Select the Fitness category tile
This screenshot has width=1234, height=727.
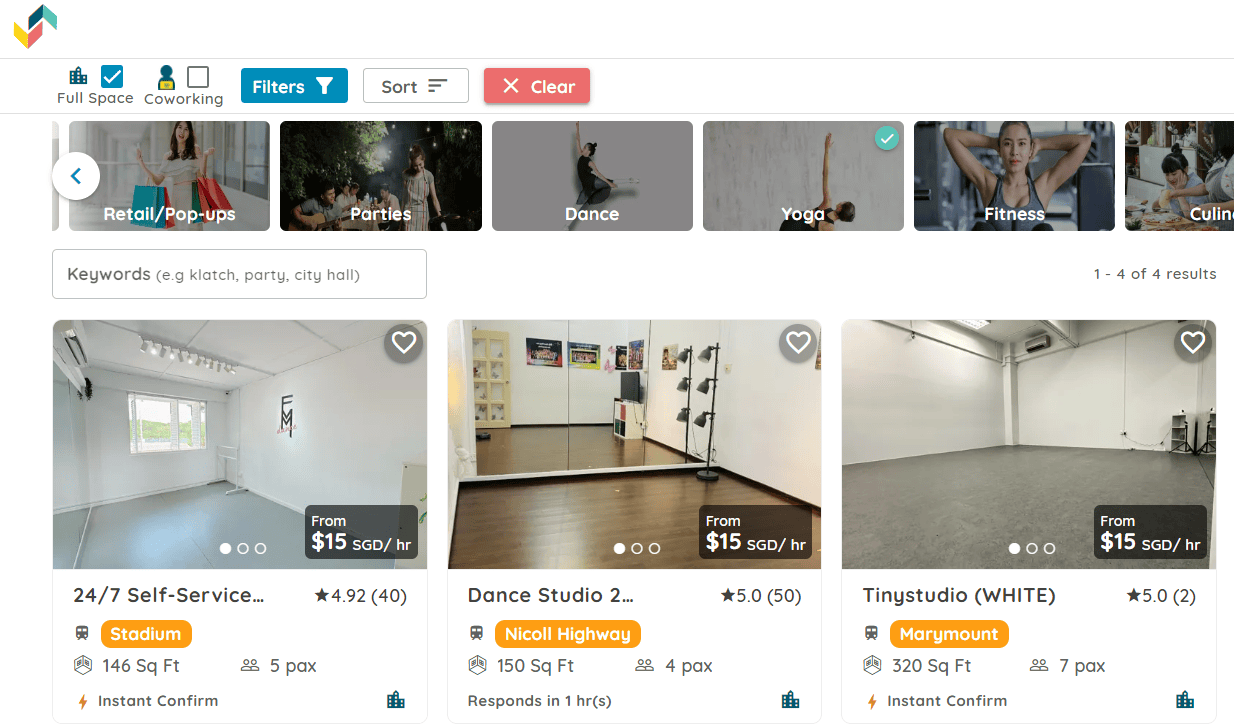pos(1014,176)
